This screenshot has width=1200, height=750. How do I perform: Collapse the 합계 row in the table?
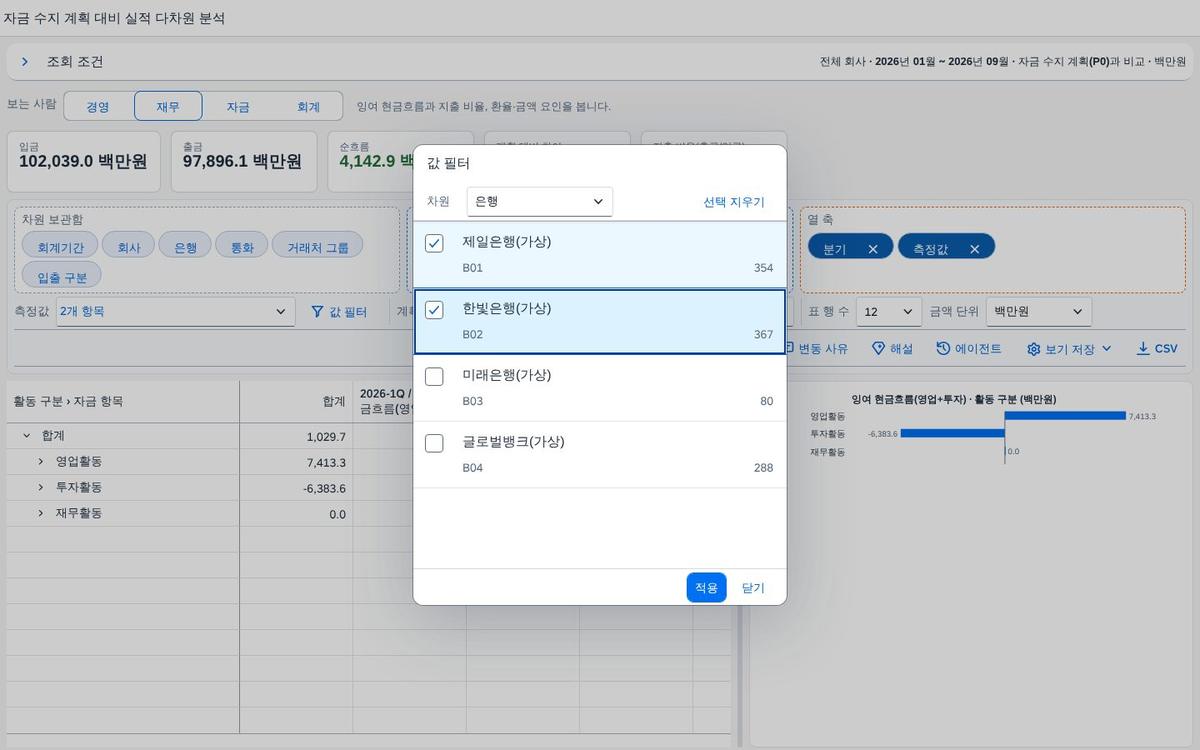(x=26, y=436)
